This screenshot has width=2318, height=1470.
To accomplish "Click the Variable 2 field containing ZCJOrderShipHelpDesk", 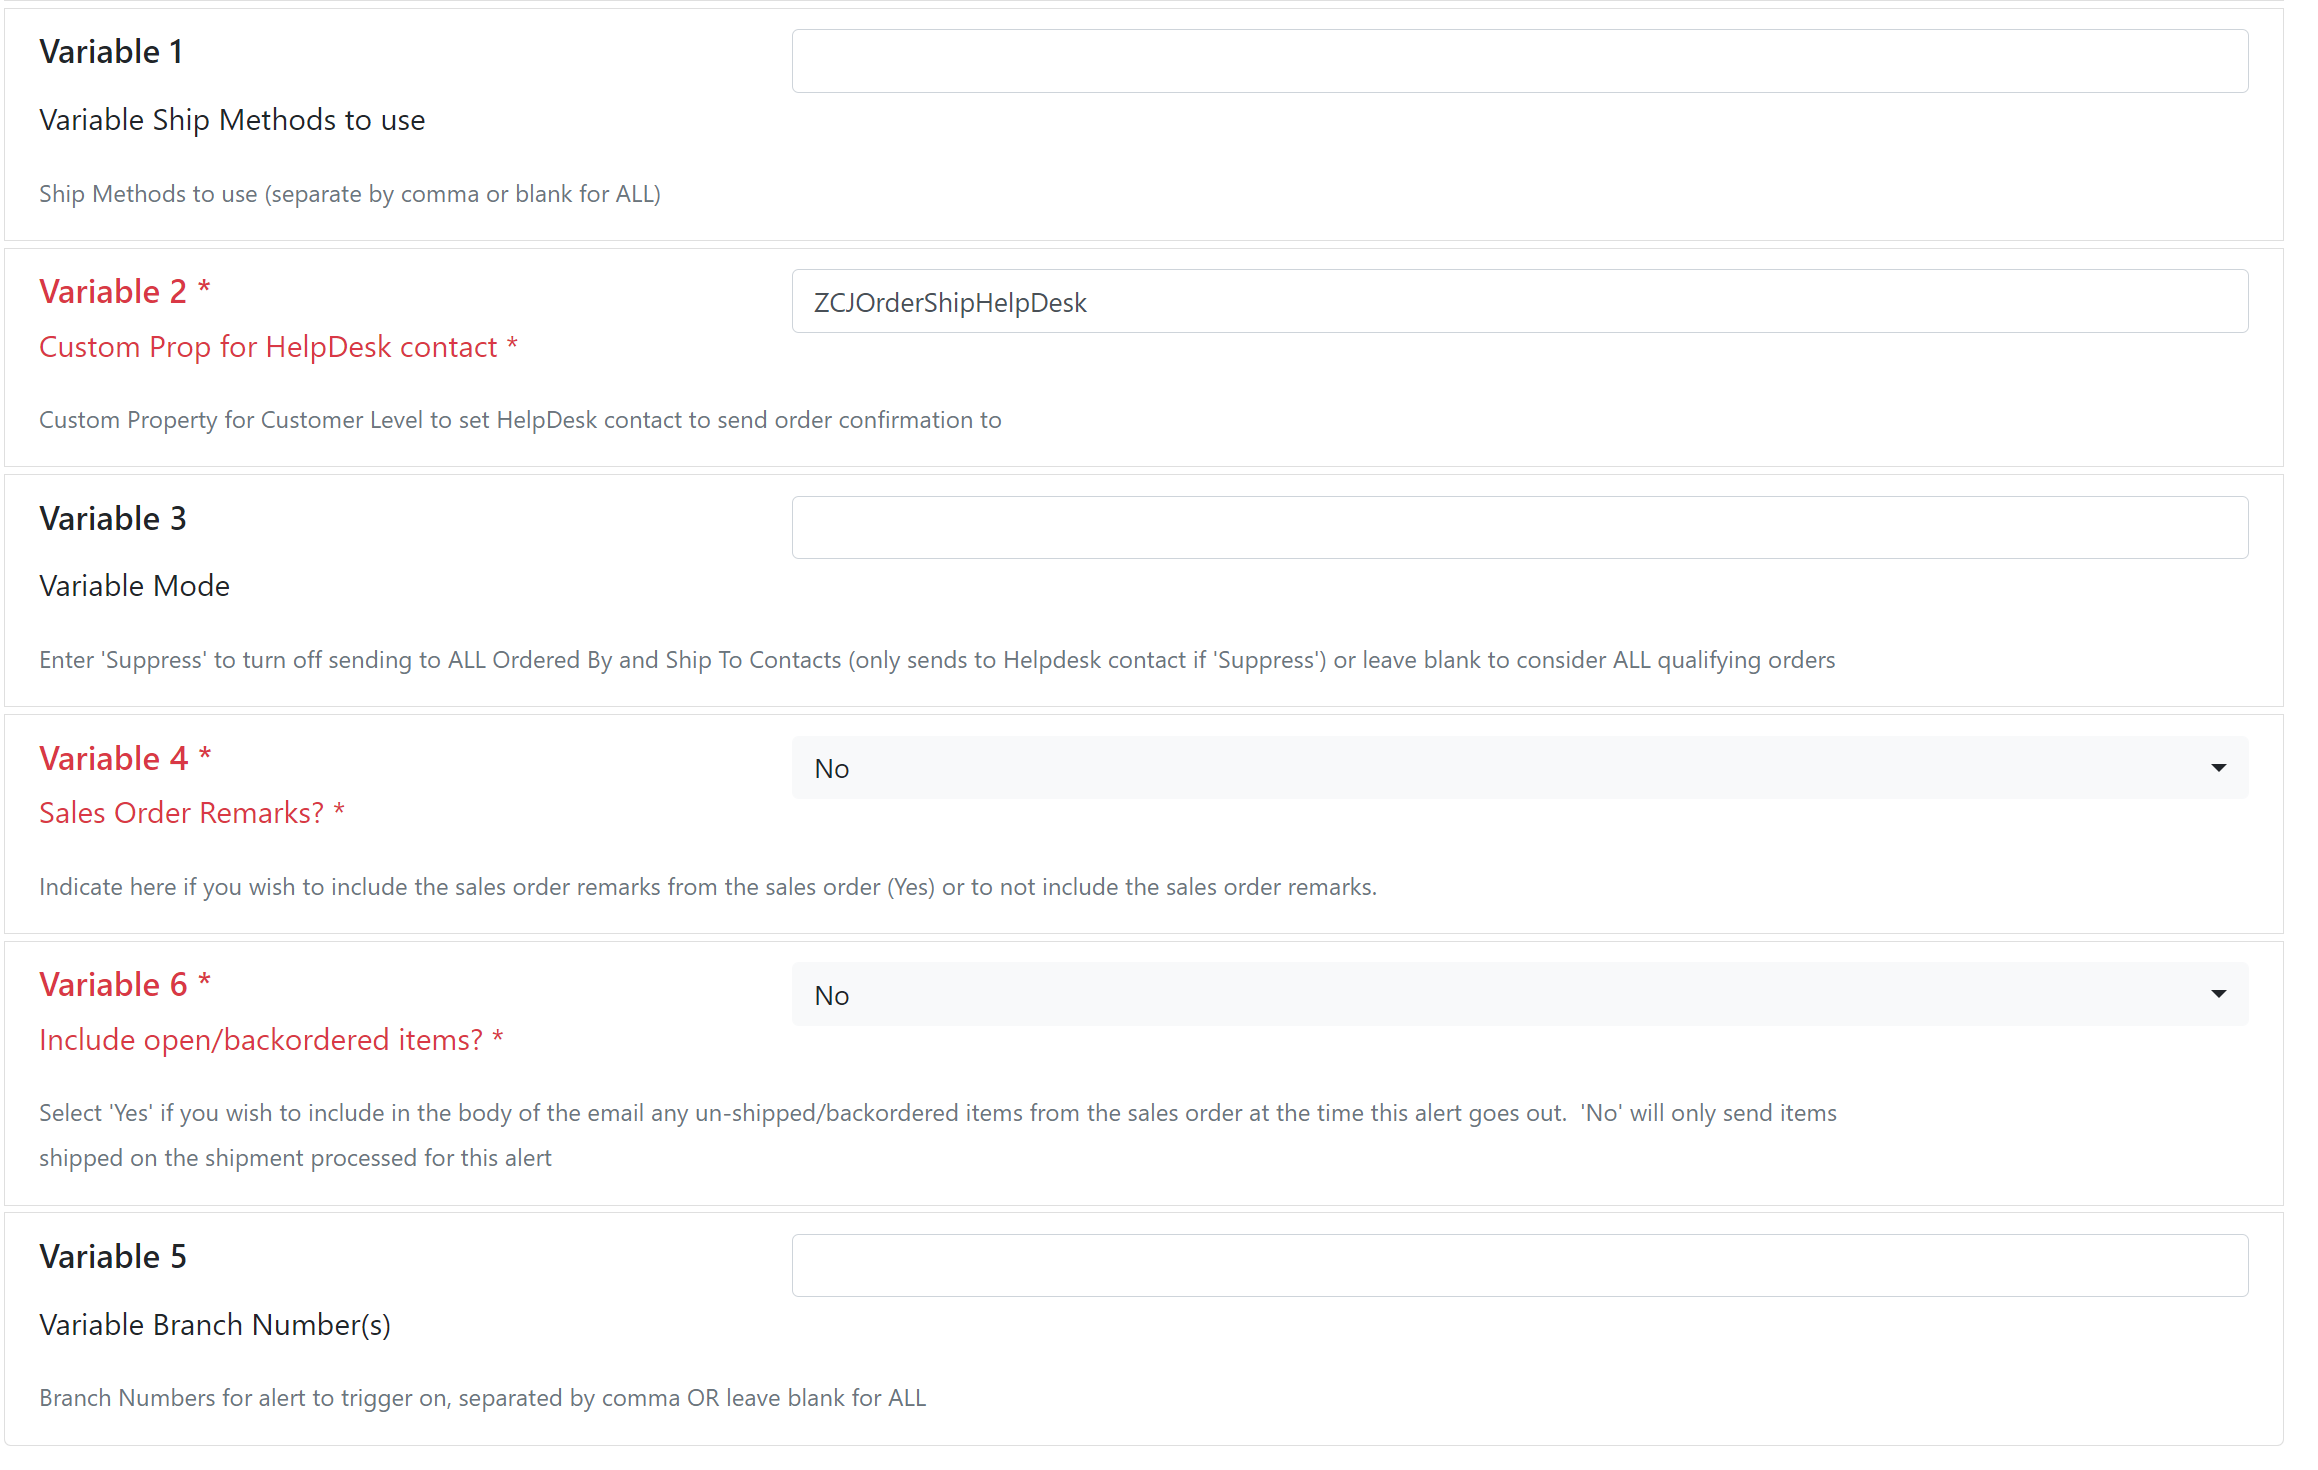I will [x=1519, y=301].
